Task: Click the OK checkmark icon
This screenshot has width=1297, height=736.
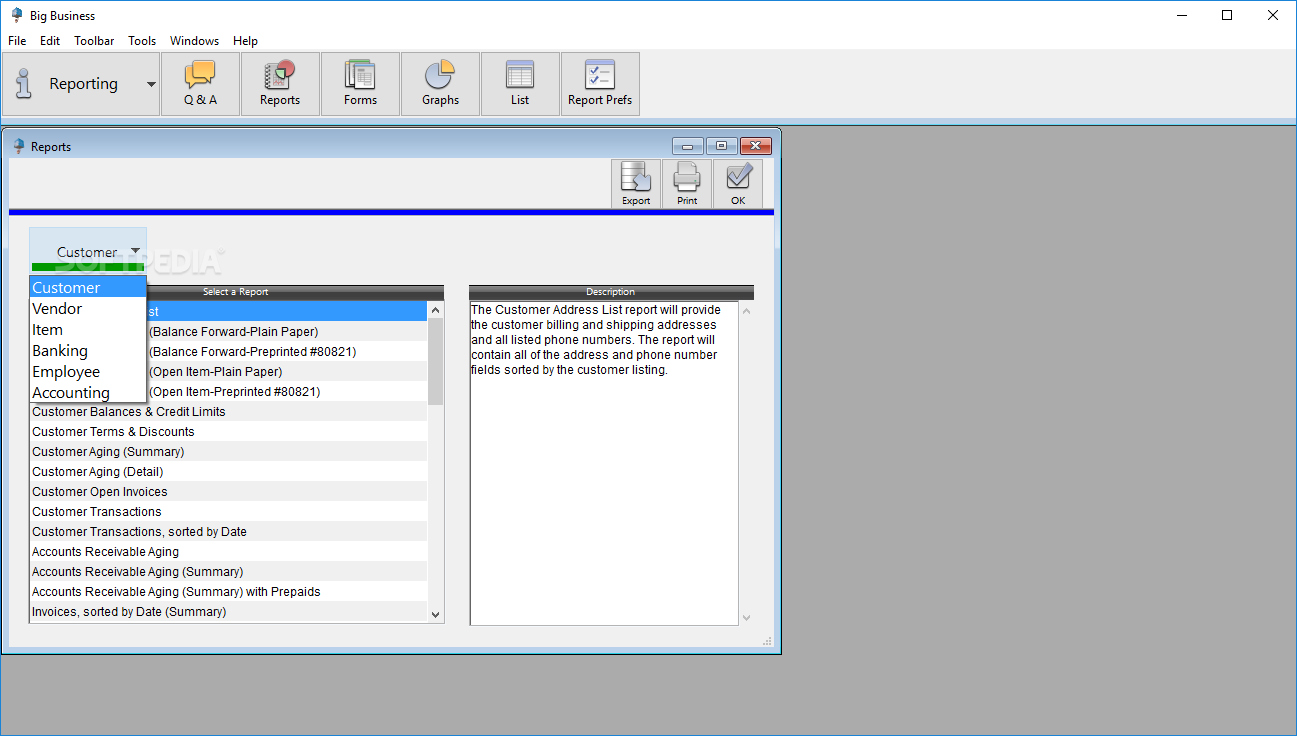Action: (738, 184)
